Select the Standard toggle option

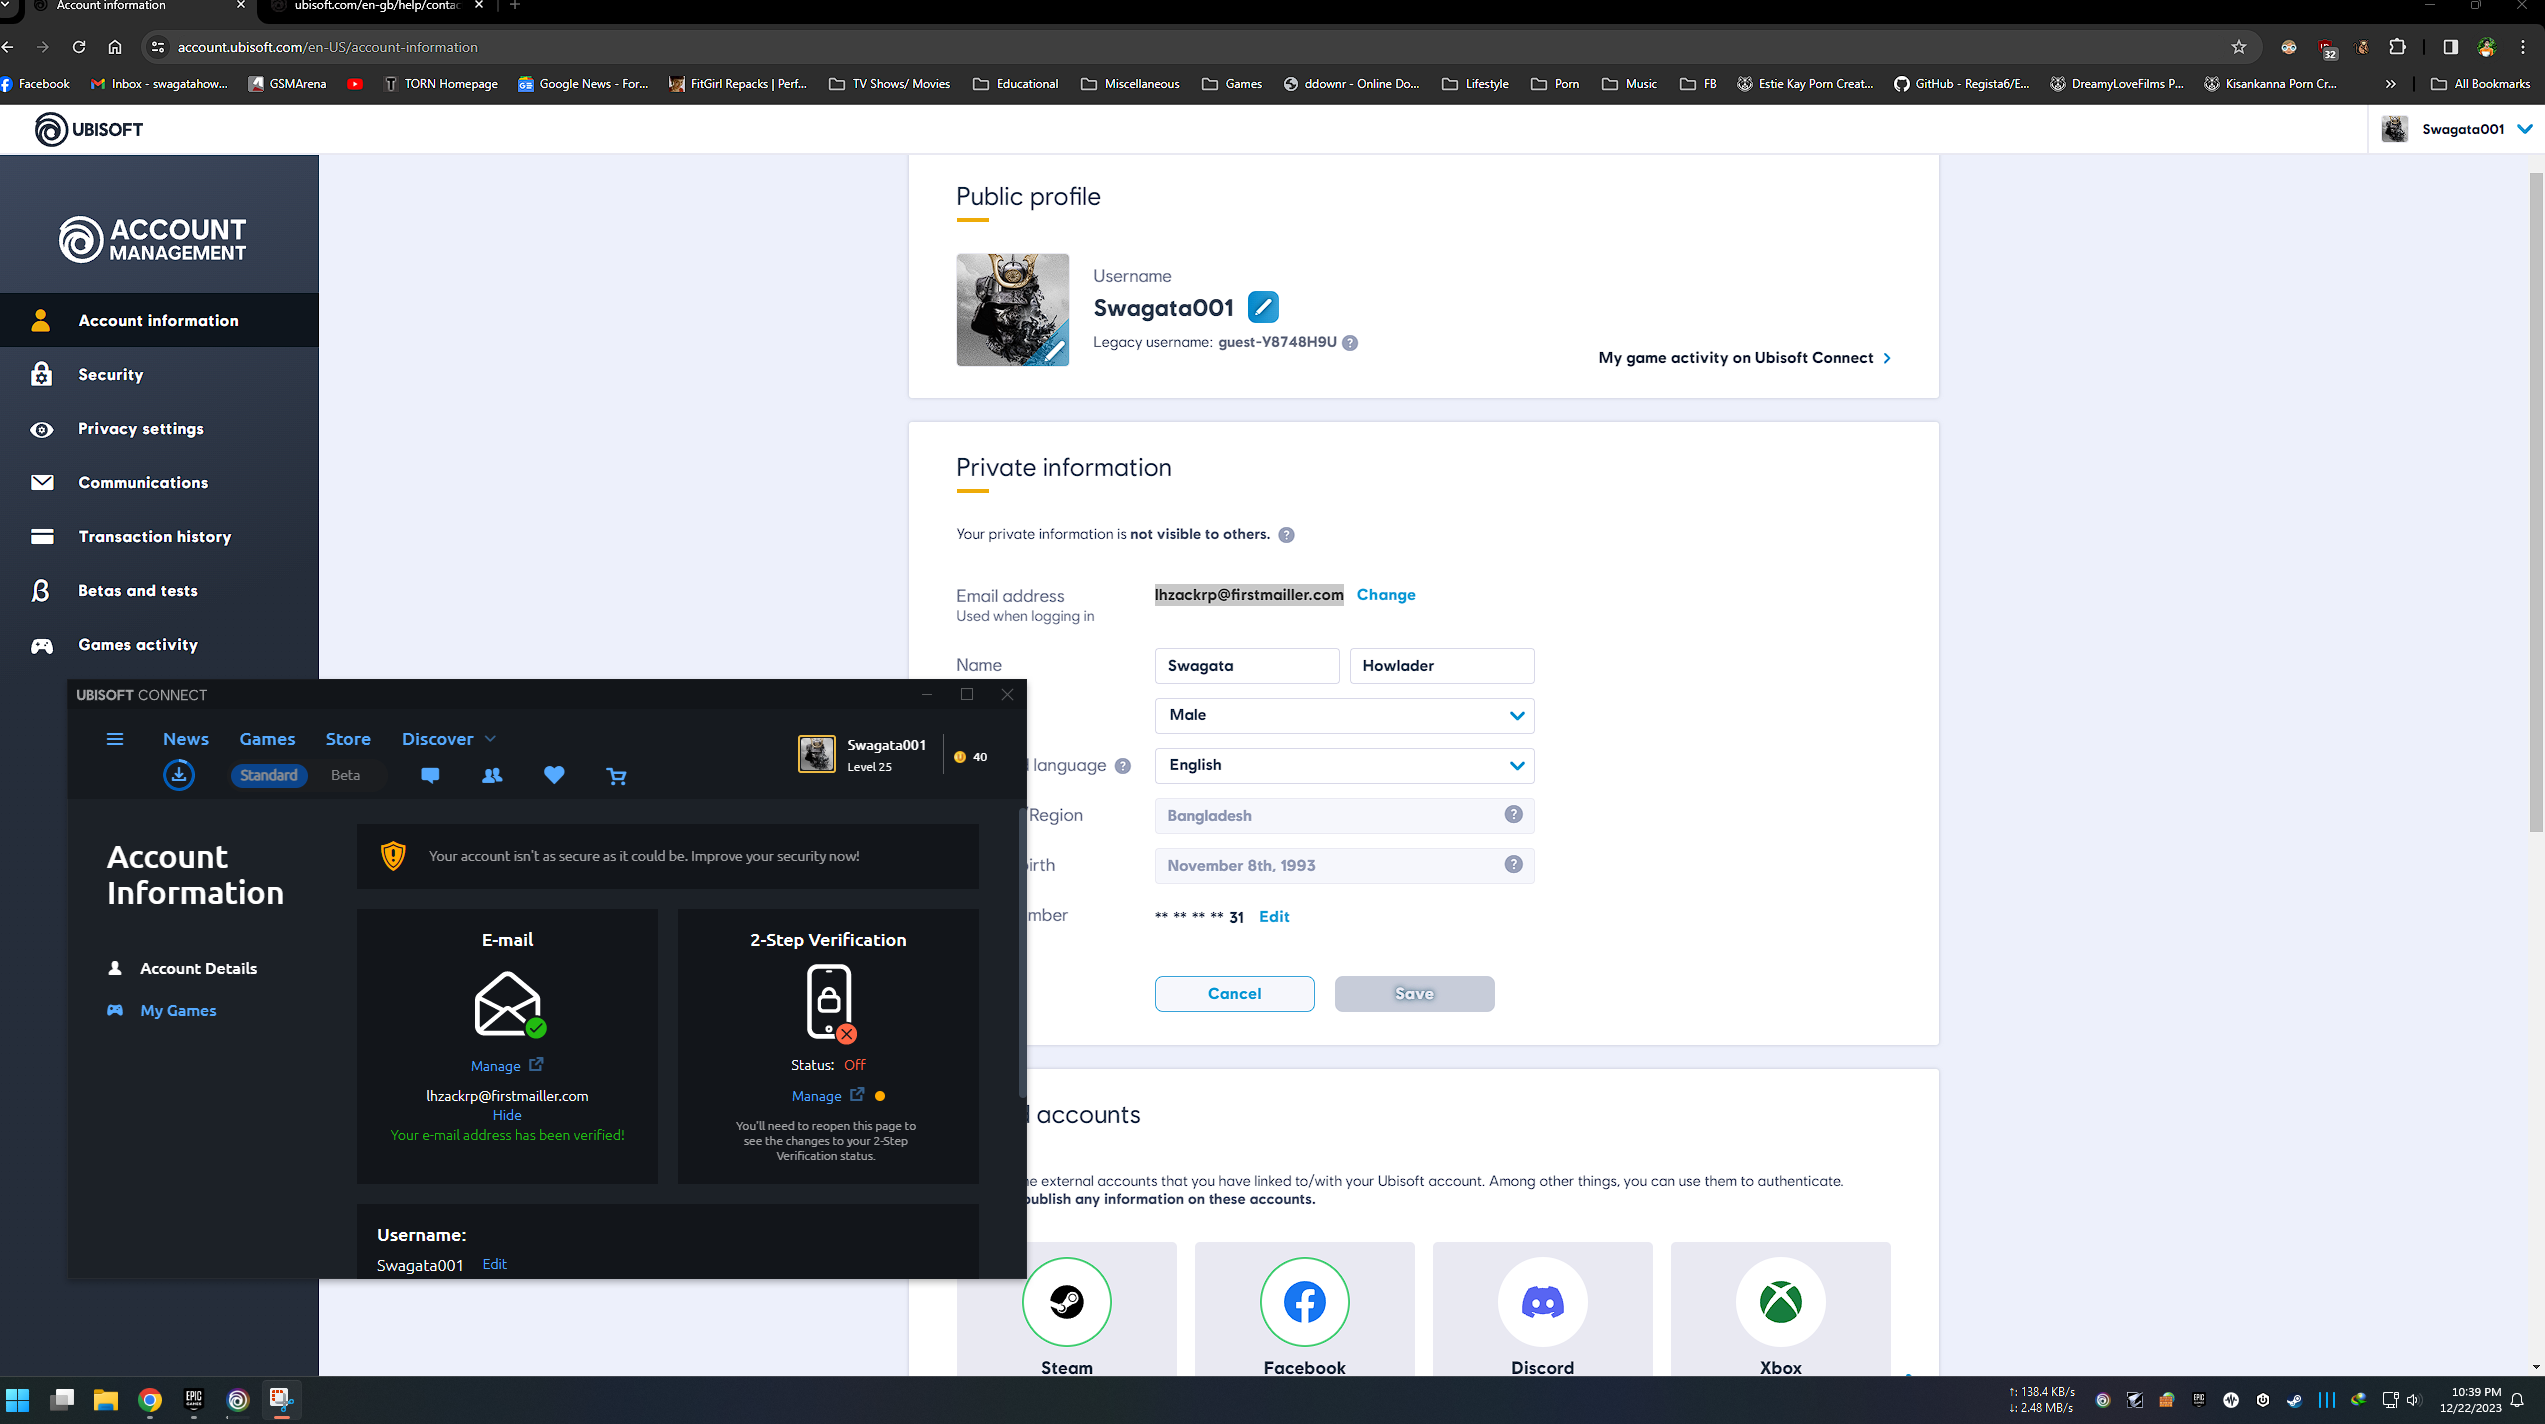coord(268,775)
